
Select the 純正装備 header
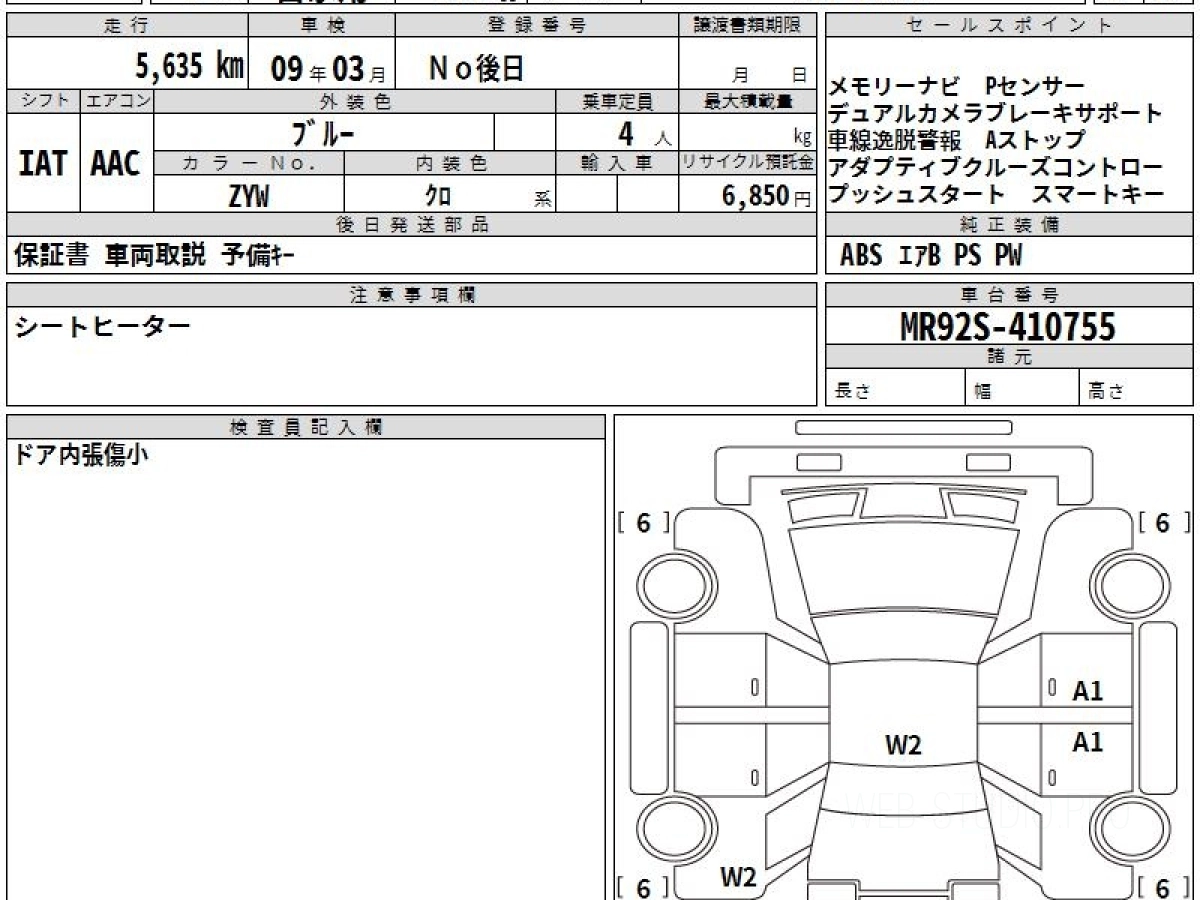pyautogui.click(x=1009, y=225)
